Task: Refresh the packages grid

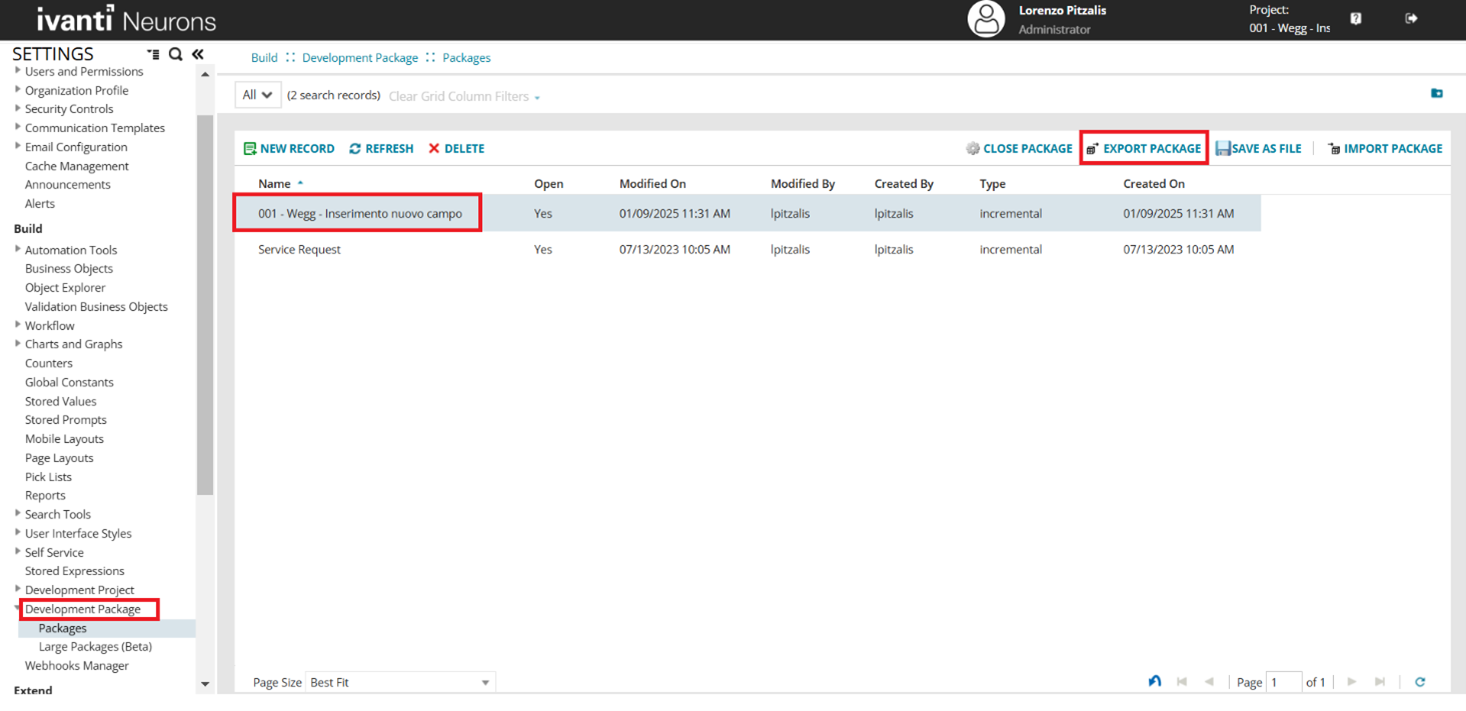Action: [x=381, y=148]
